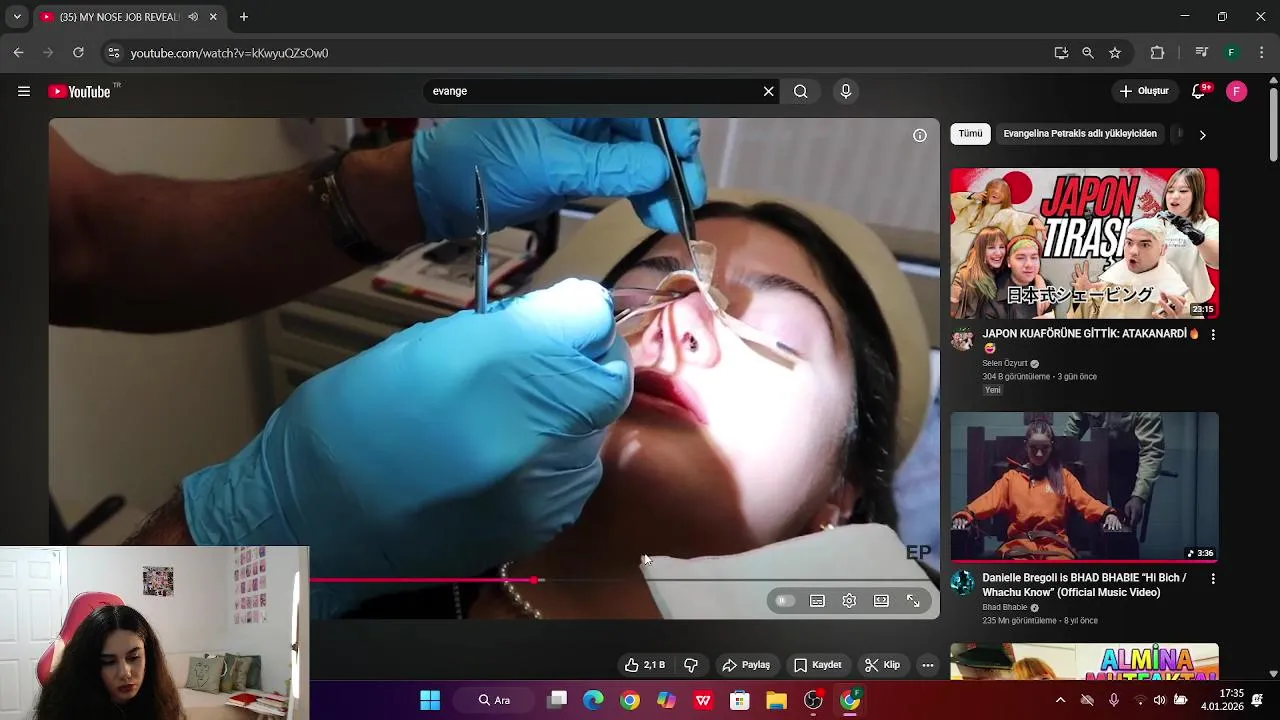Click the Selen Özyurt channel name
The width and height of the screenshot is (1280, 720).
(1005, 364)
